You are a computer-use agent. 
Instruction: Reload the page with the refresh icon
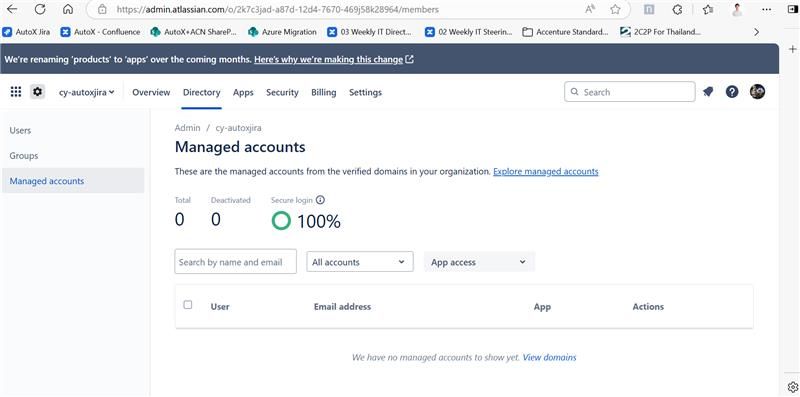[40, 9]
